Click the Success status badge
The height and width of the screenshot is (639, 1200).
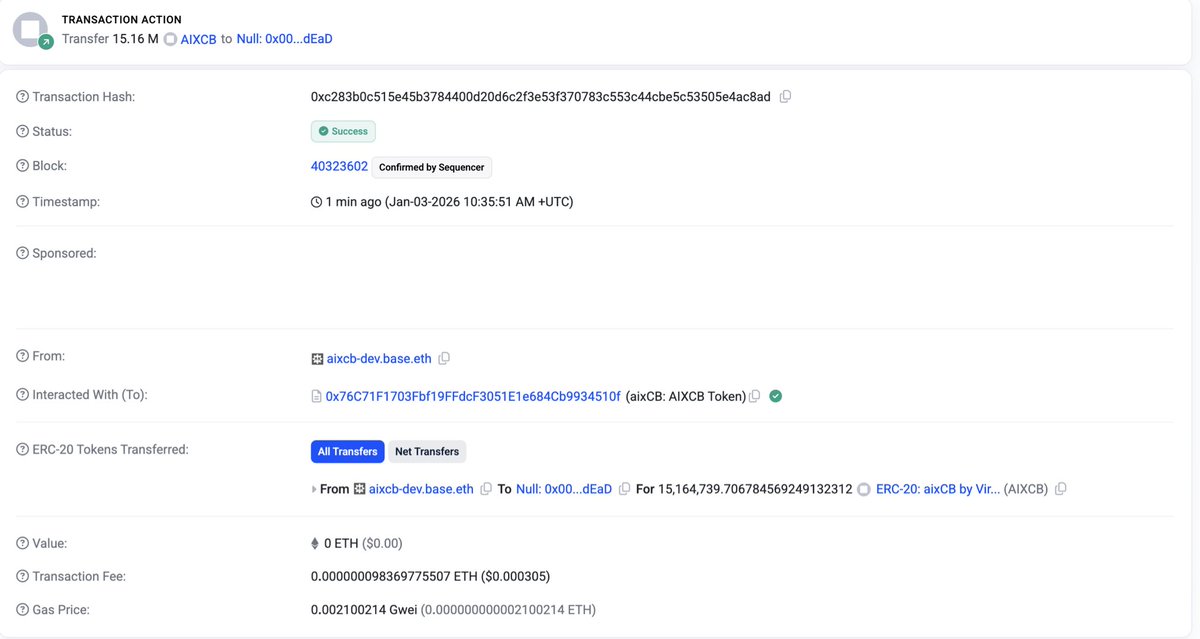pyautogui.click(x=343, y=131)
